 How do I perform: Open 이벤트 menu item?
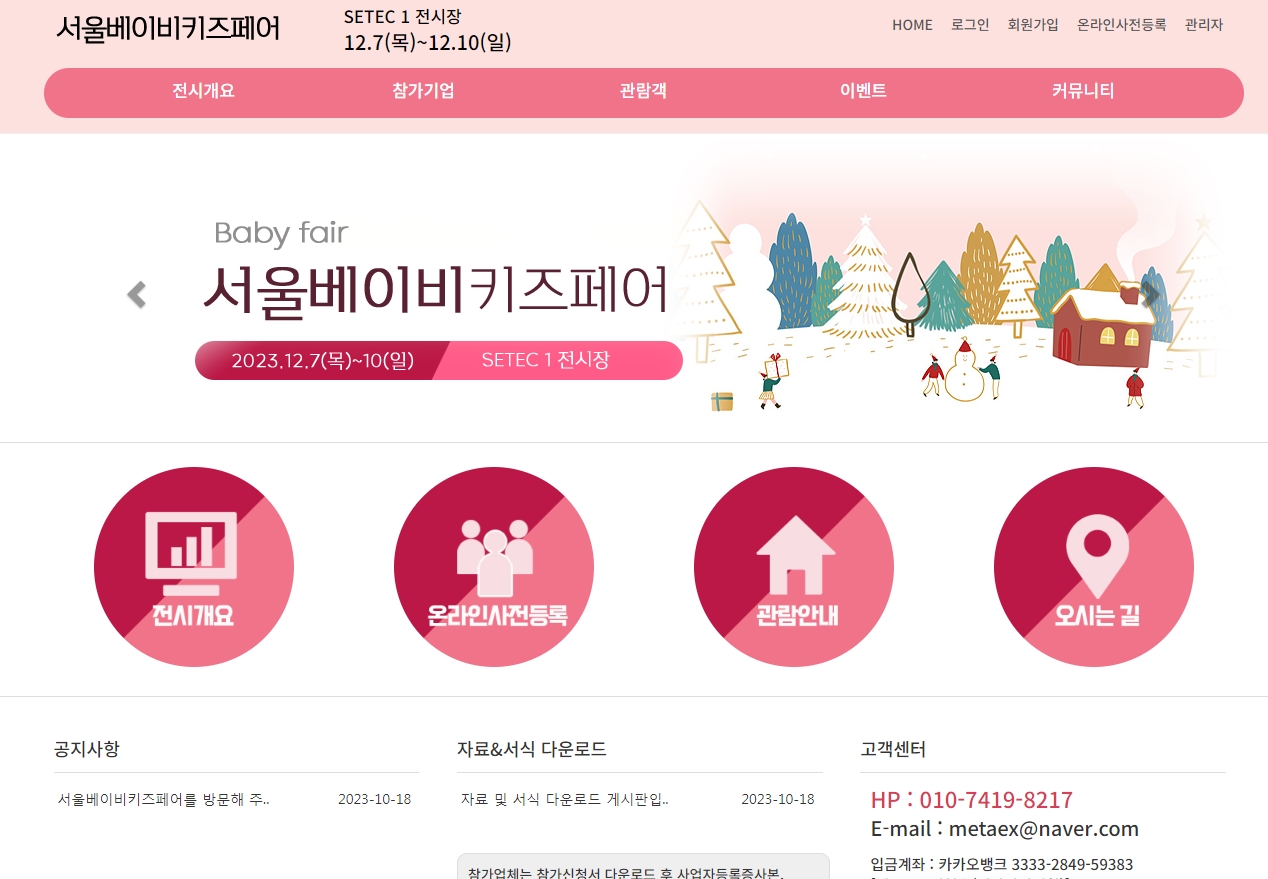coord(863,91)
